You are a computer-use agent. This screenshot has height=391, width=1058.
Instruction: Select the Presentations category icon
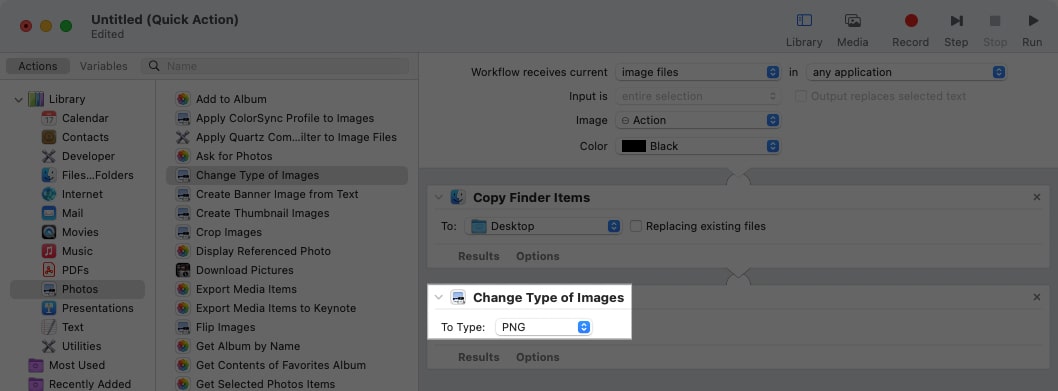[x=49, y=308]
